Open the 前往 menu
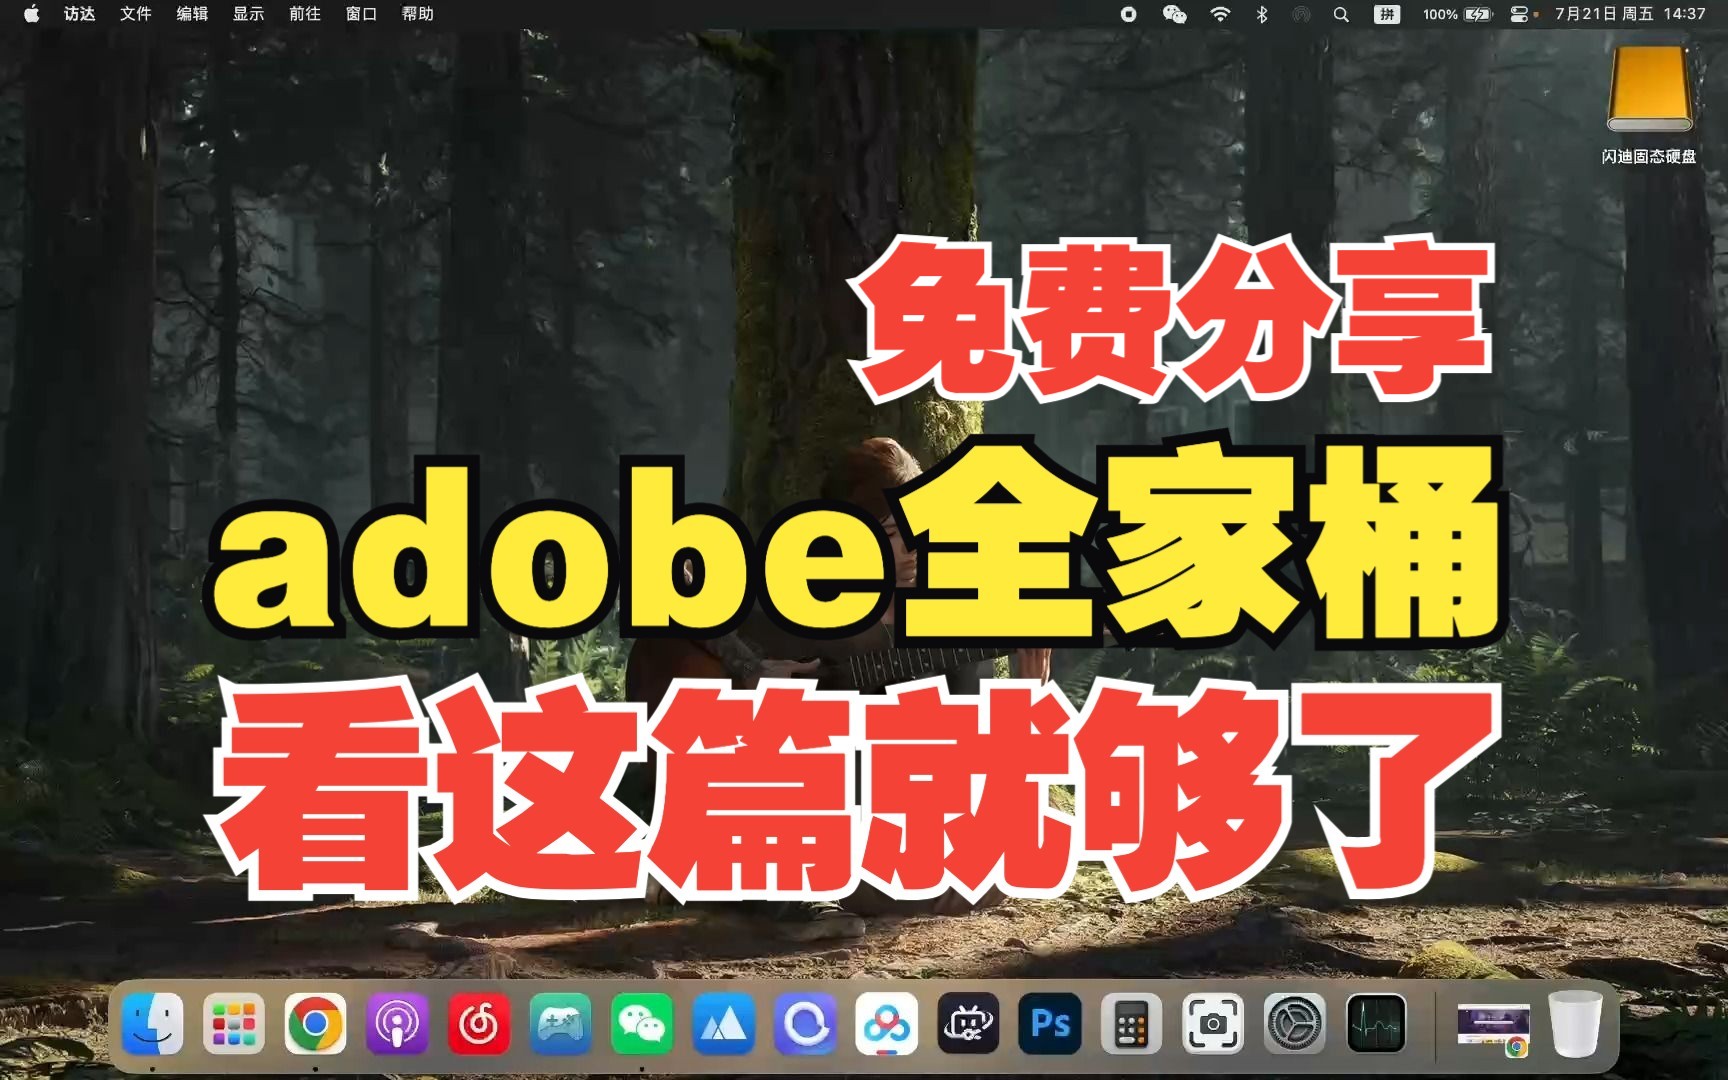 (x=305, y=14)
